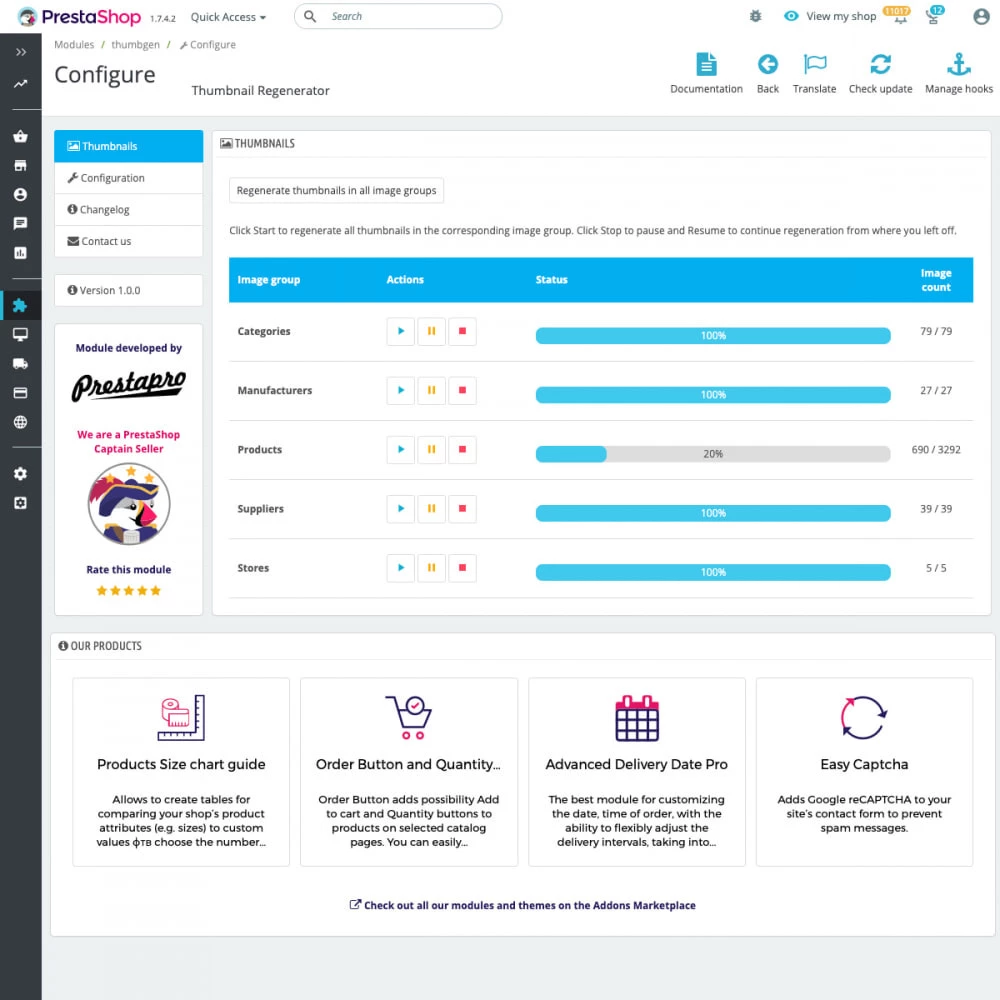Open Customers person icon in sidebar

click(20, 195)
